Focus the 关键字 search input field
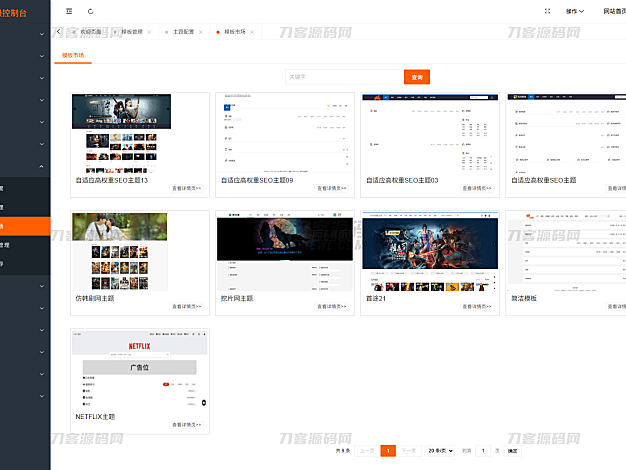The width and height of the screenshot is (626, 470). pyautogui.click(x=343, y=77)
